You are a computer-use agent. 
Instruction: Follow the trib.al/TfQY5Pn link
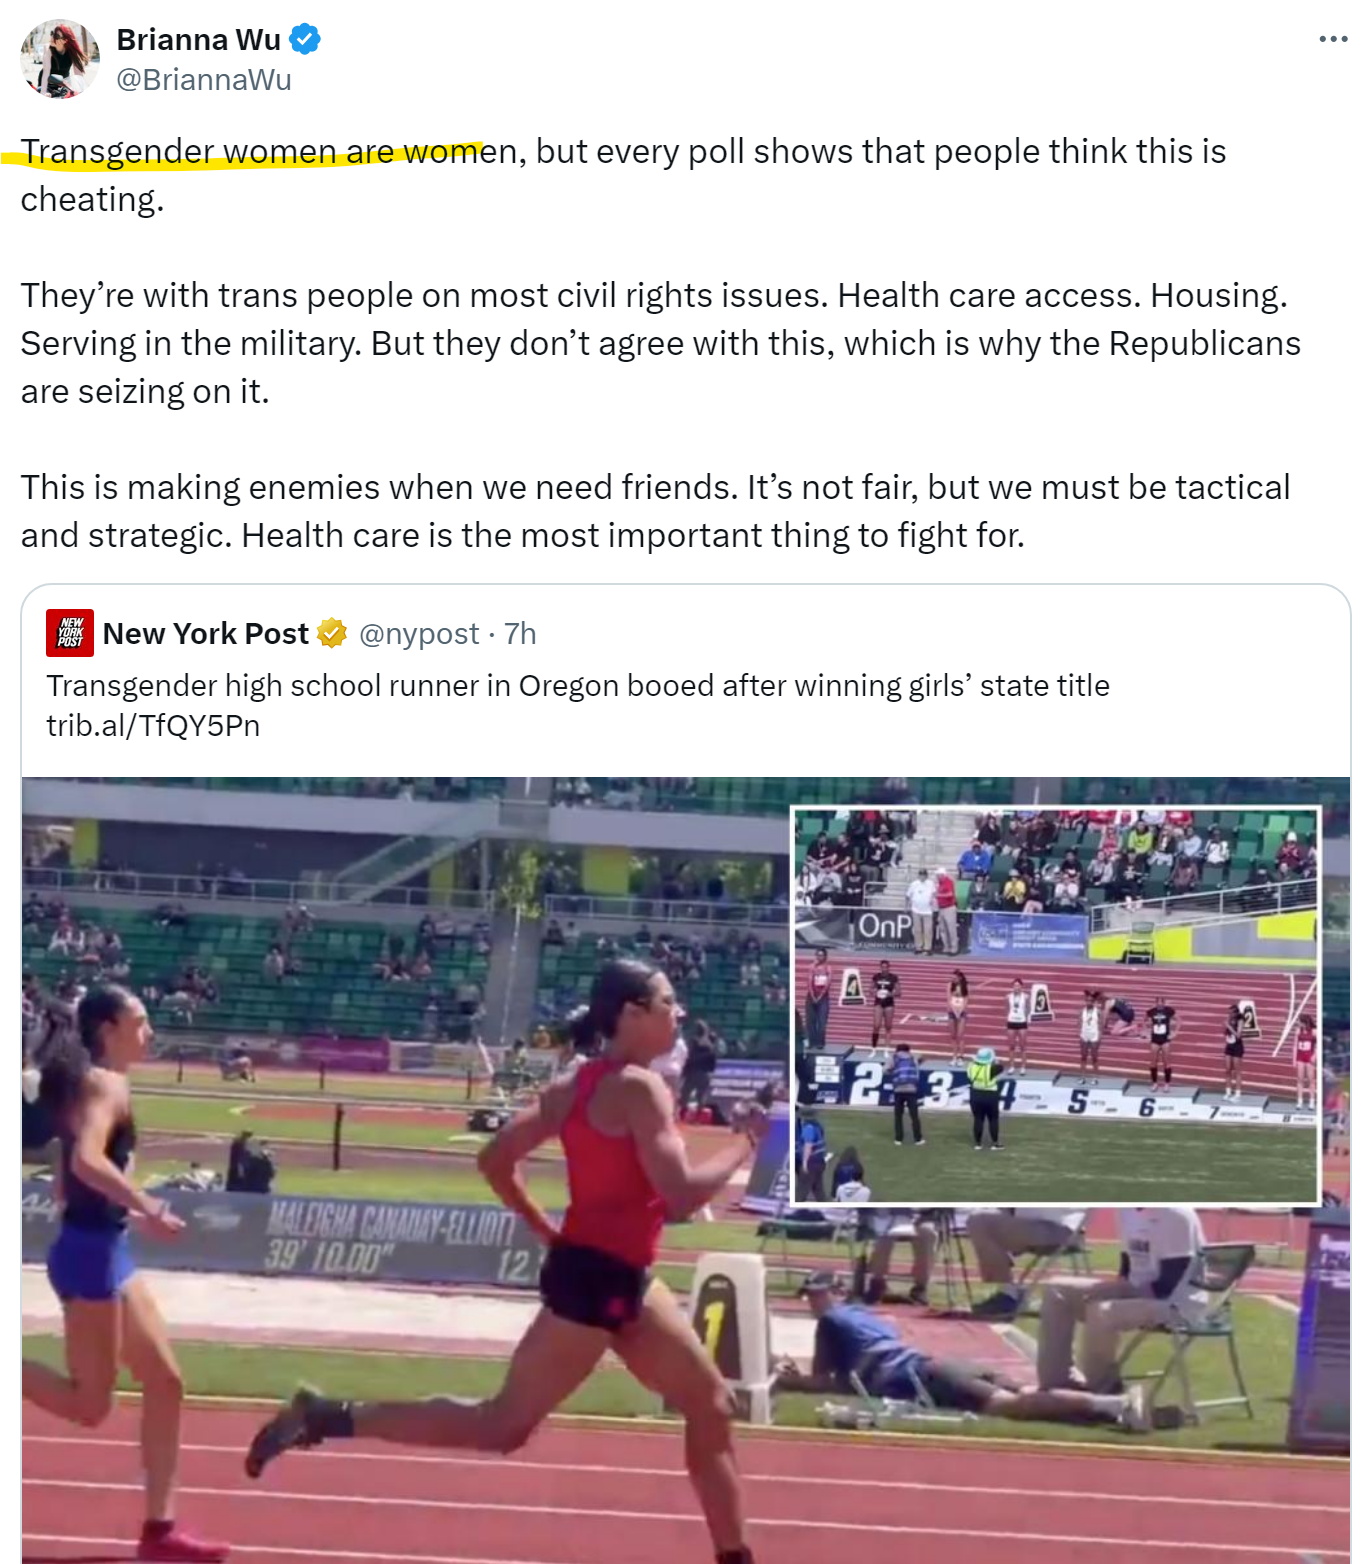pos(153,725)
